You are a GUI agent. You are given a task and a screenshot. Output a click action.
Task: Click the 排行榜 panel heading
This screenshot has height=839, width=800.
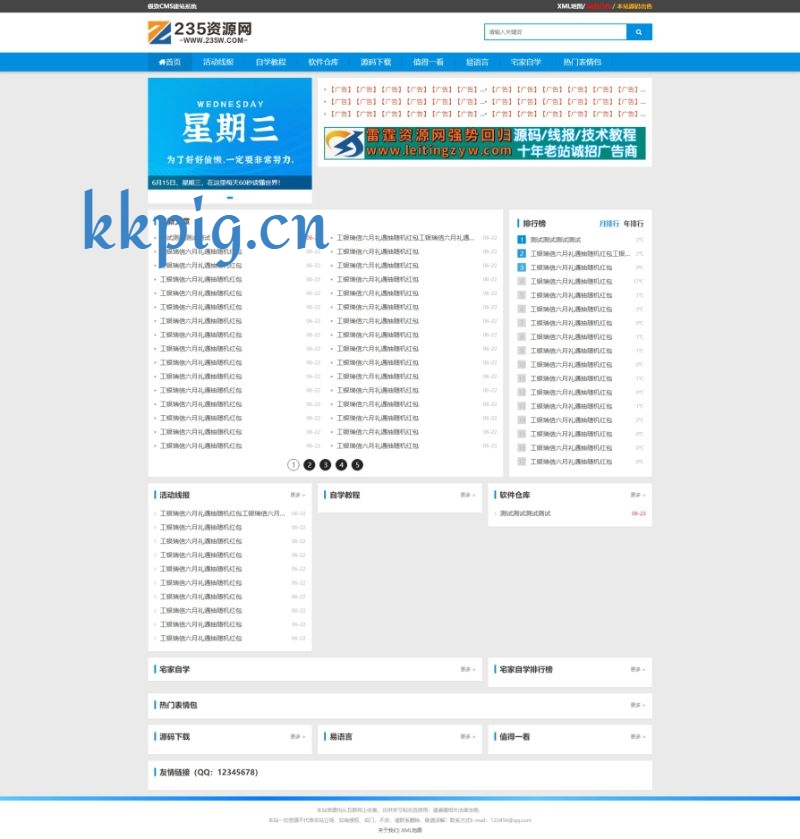[x=534, y=224]
